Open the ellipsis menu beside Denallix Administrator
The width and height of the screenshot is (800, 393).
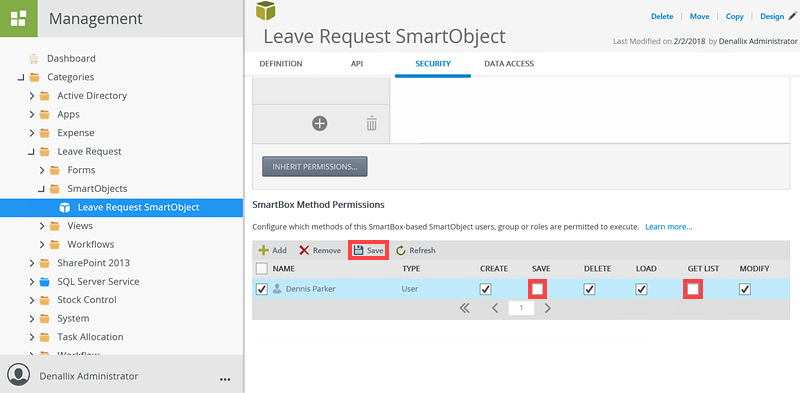point(224,379)
